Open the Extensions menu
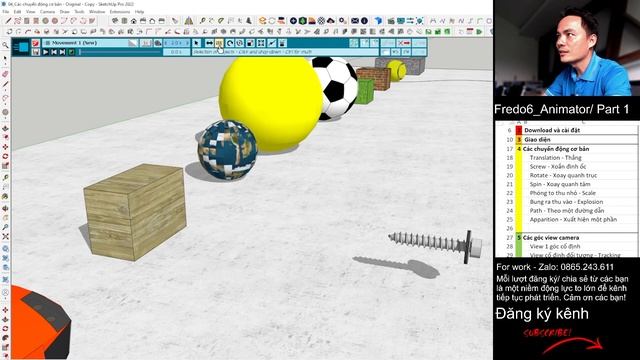Viewport: 640px width, 360px height. pos(120,12)
